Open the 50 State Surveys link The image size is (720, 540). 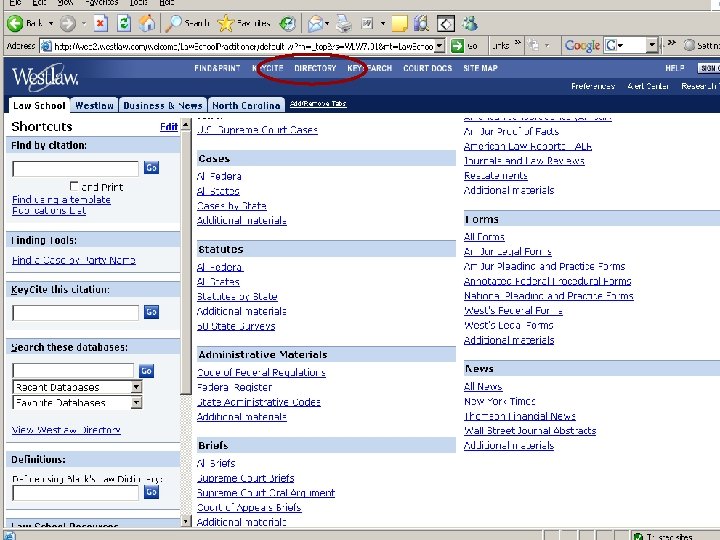(x=236, y=326)
